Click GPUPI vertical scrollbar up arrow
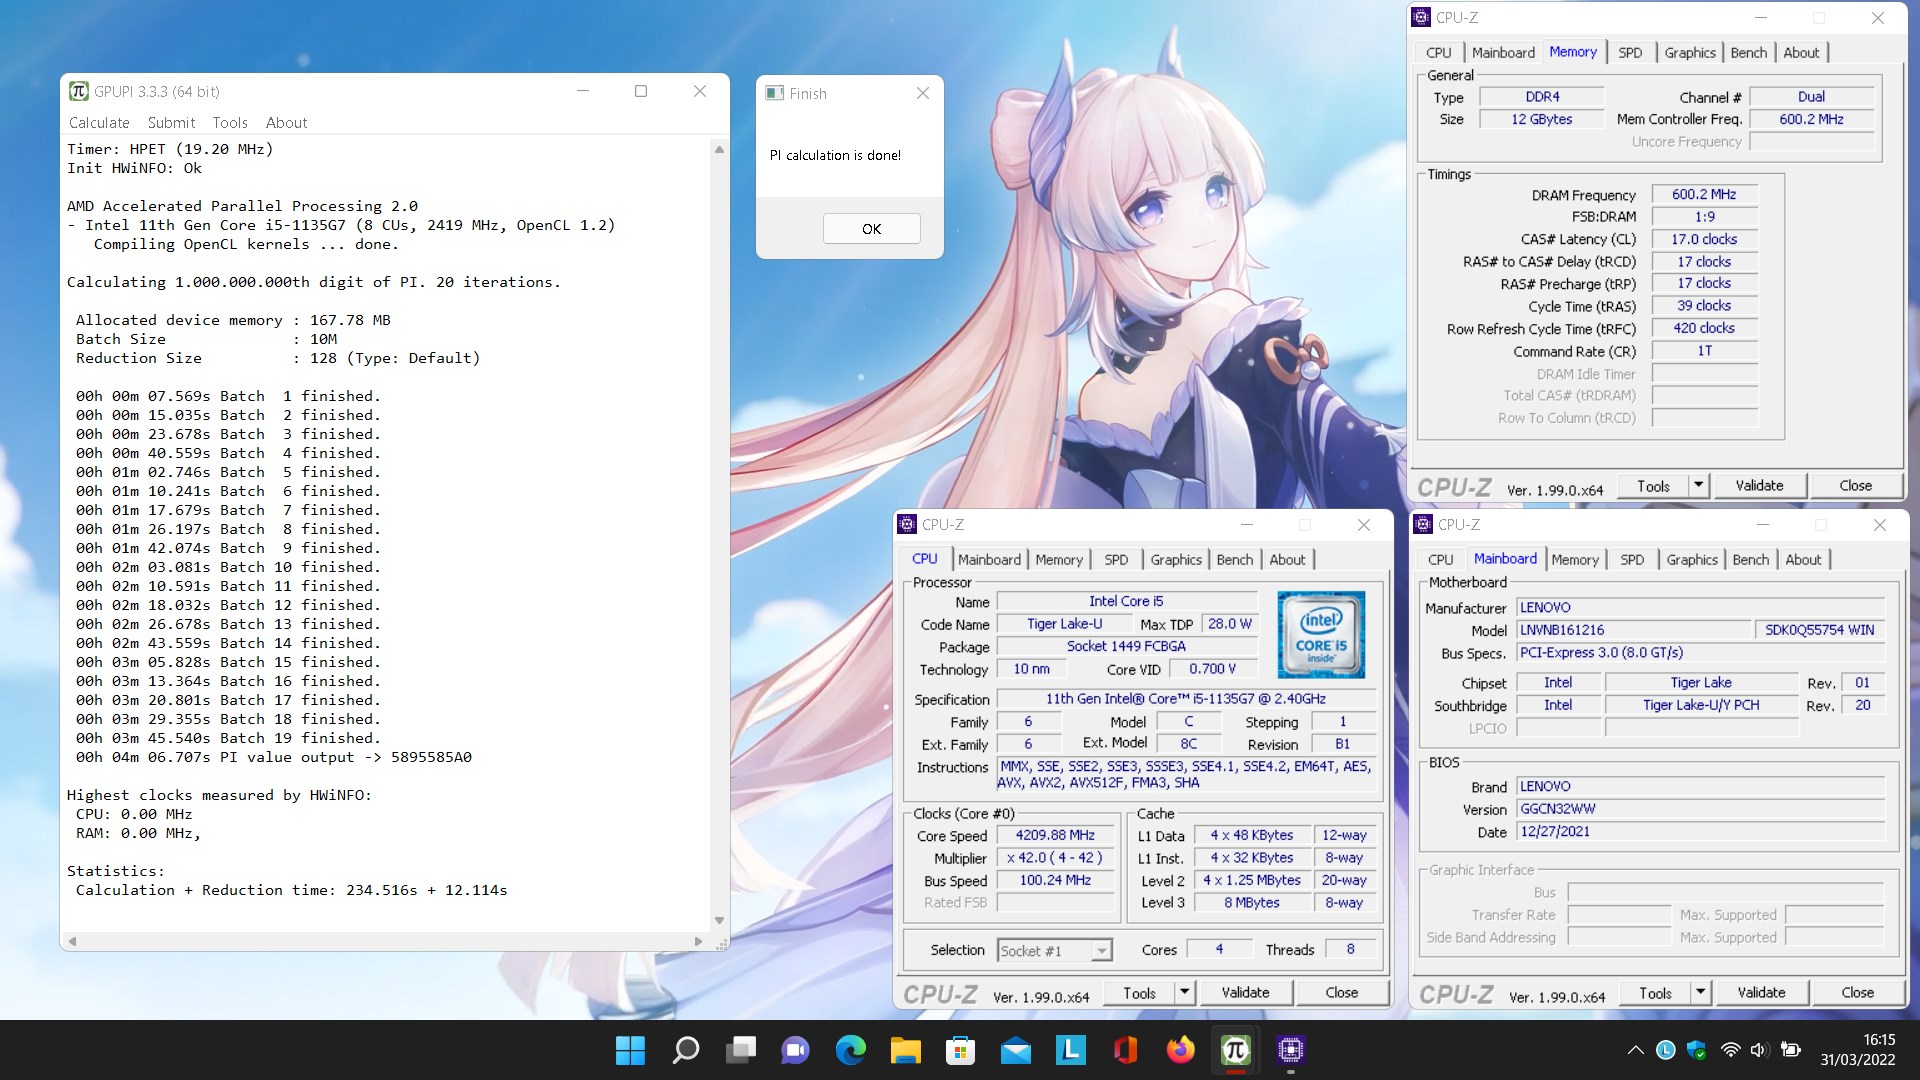This screenshot has width=1920, height=1080. click(x=719, y=149)
